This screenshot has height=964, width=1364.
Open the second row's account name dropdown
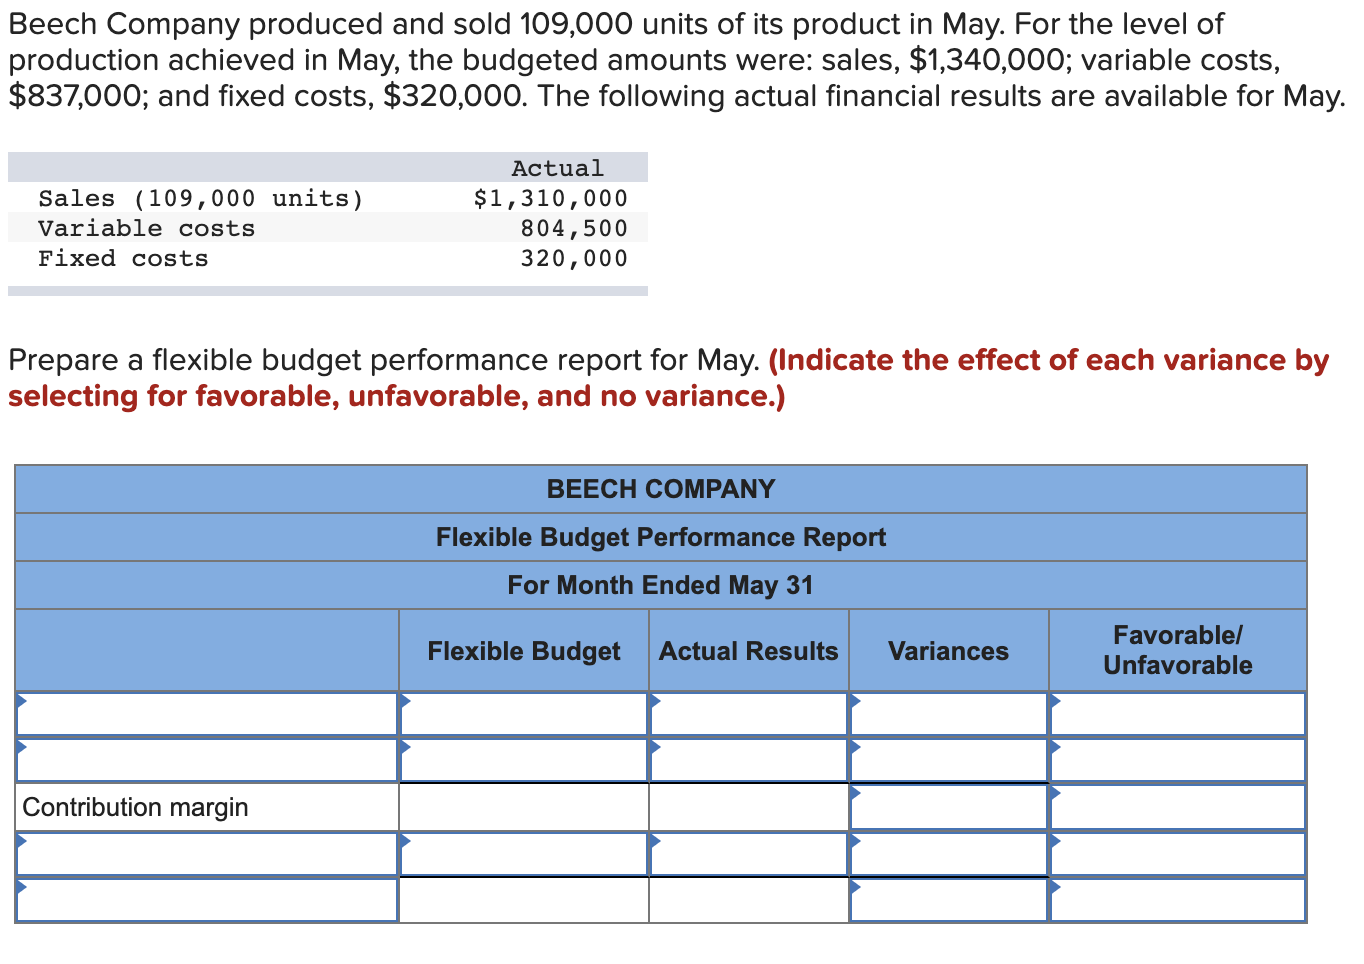point(207,760)
